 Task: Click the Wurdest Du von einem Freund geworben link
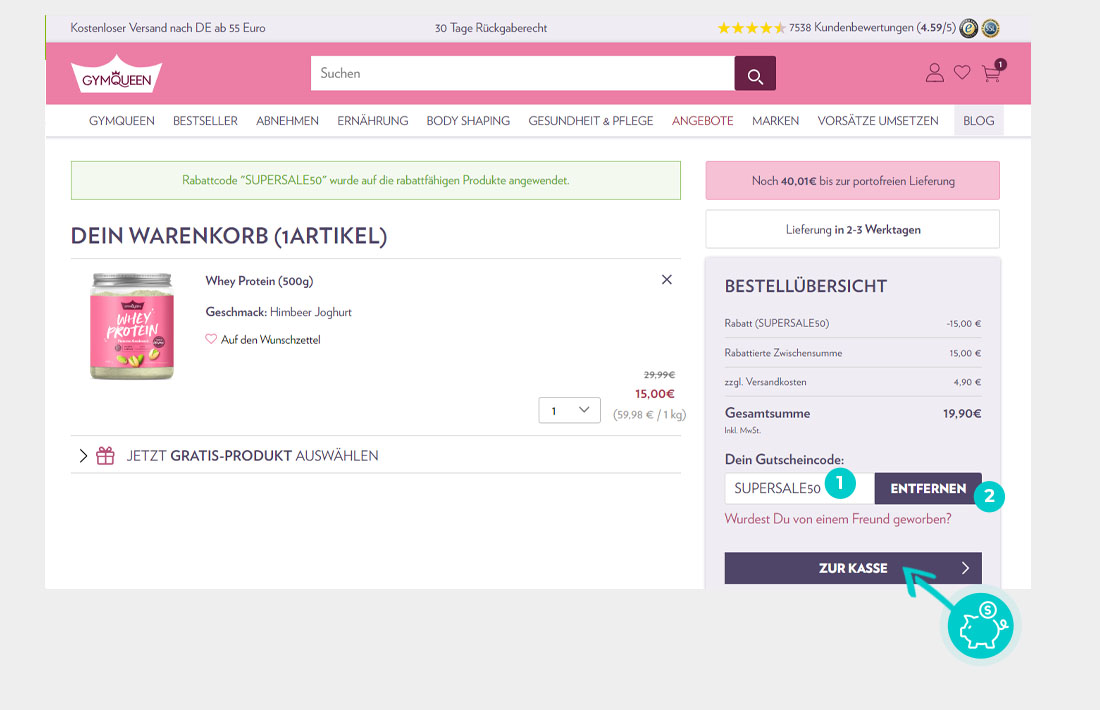click(x=838, y=519)
